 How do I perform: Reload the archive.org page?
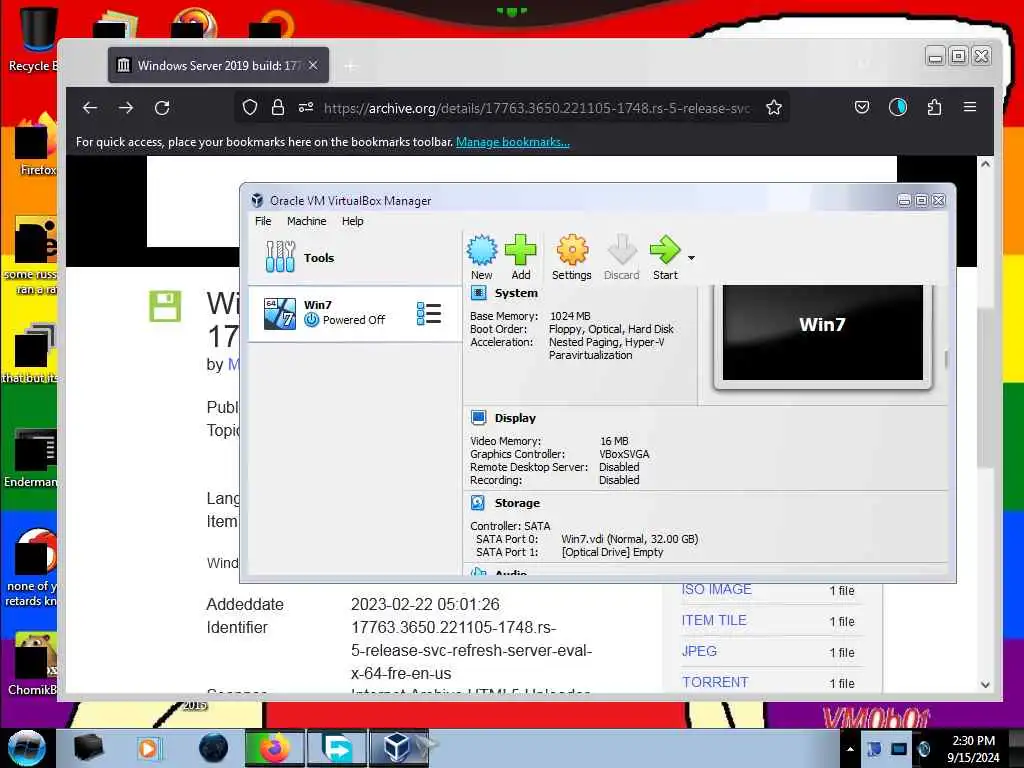162,108
